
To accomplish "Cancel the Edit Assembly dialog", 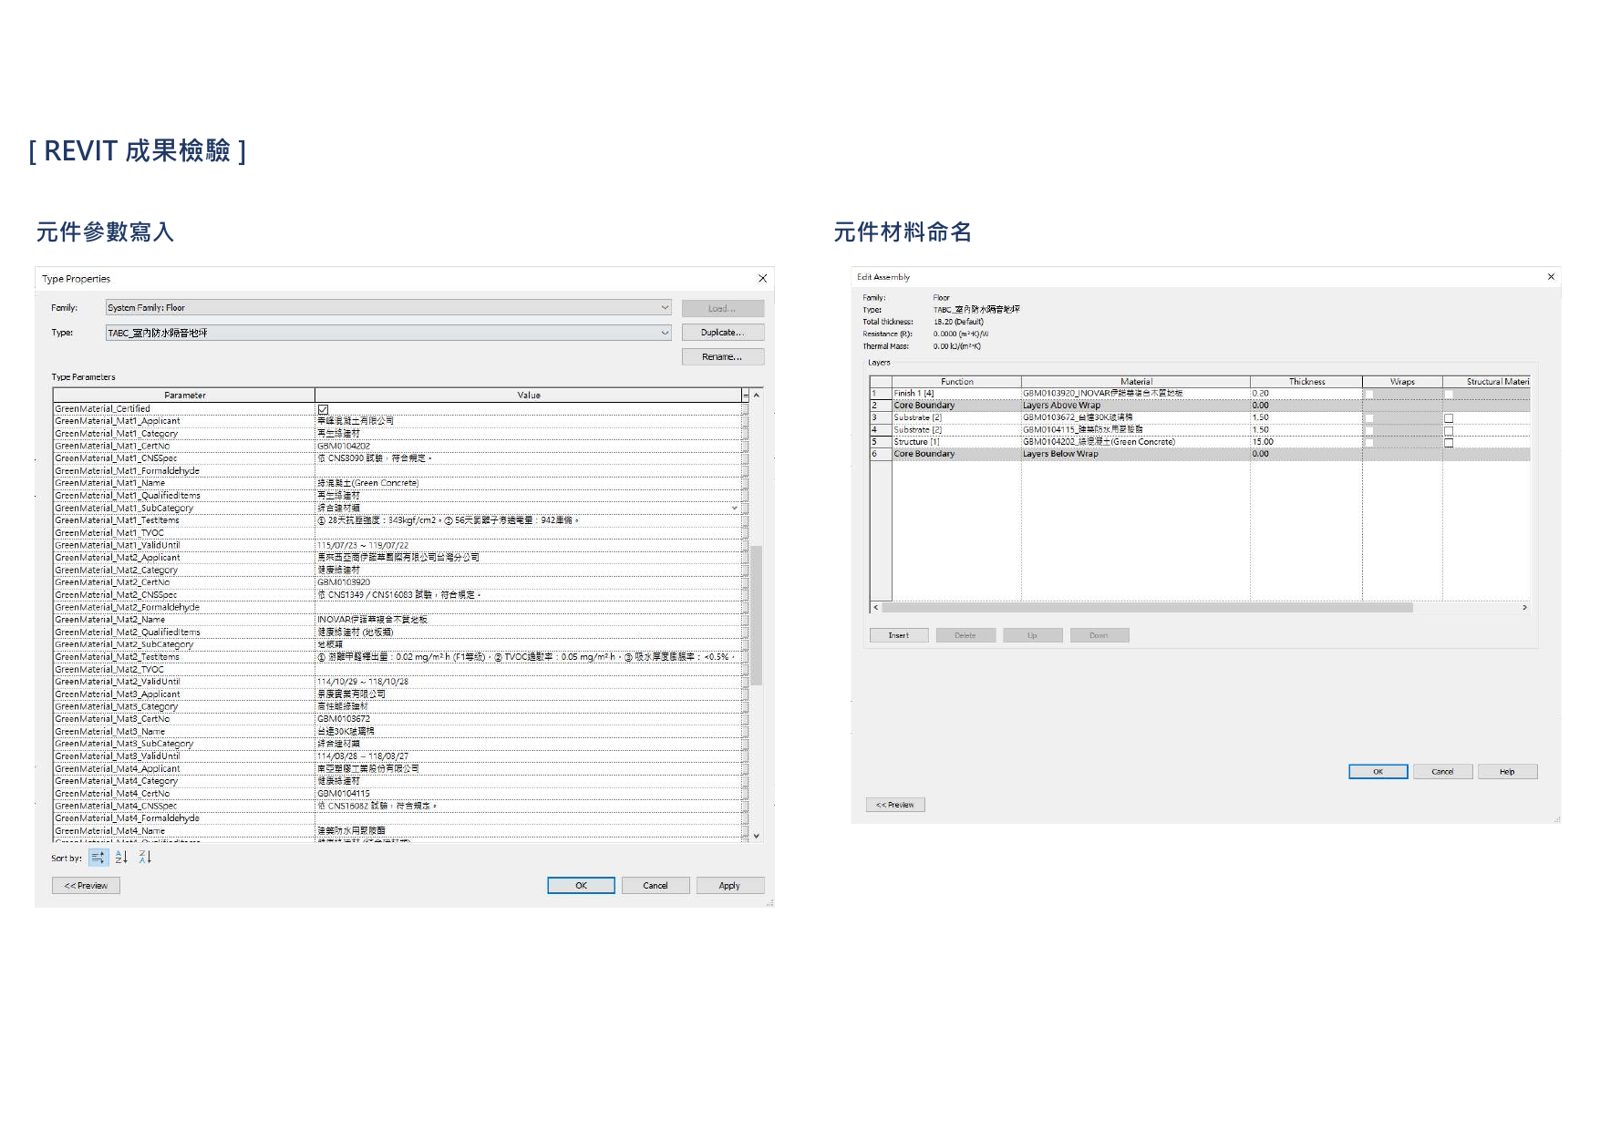I will (1442, 771).
